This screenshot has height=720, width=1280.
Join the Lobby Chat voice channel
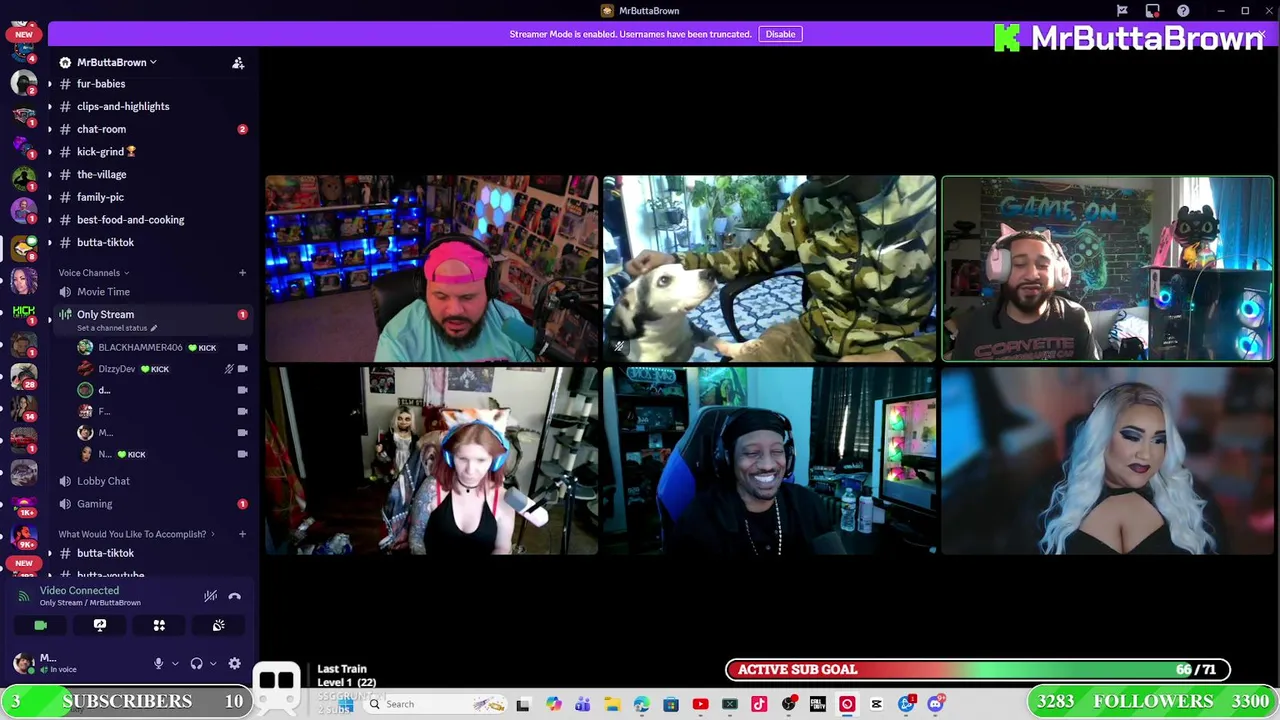[x=103, y=481]
